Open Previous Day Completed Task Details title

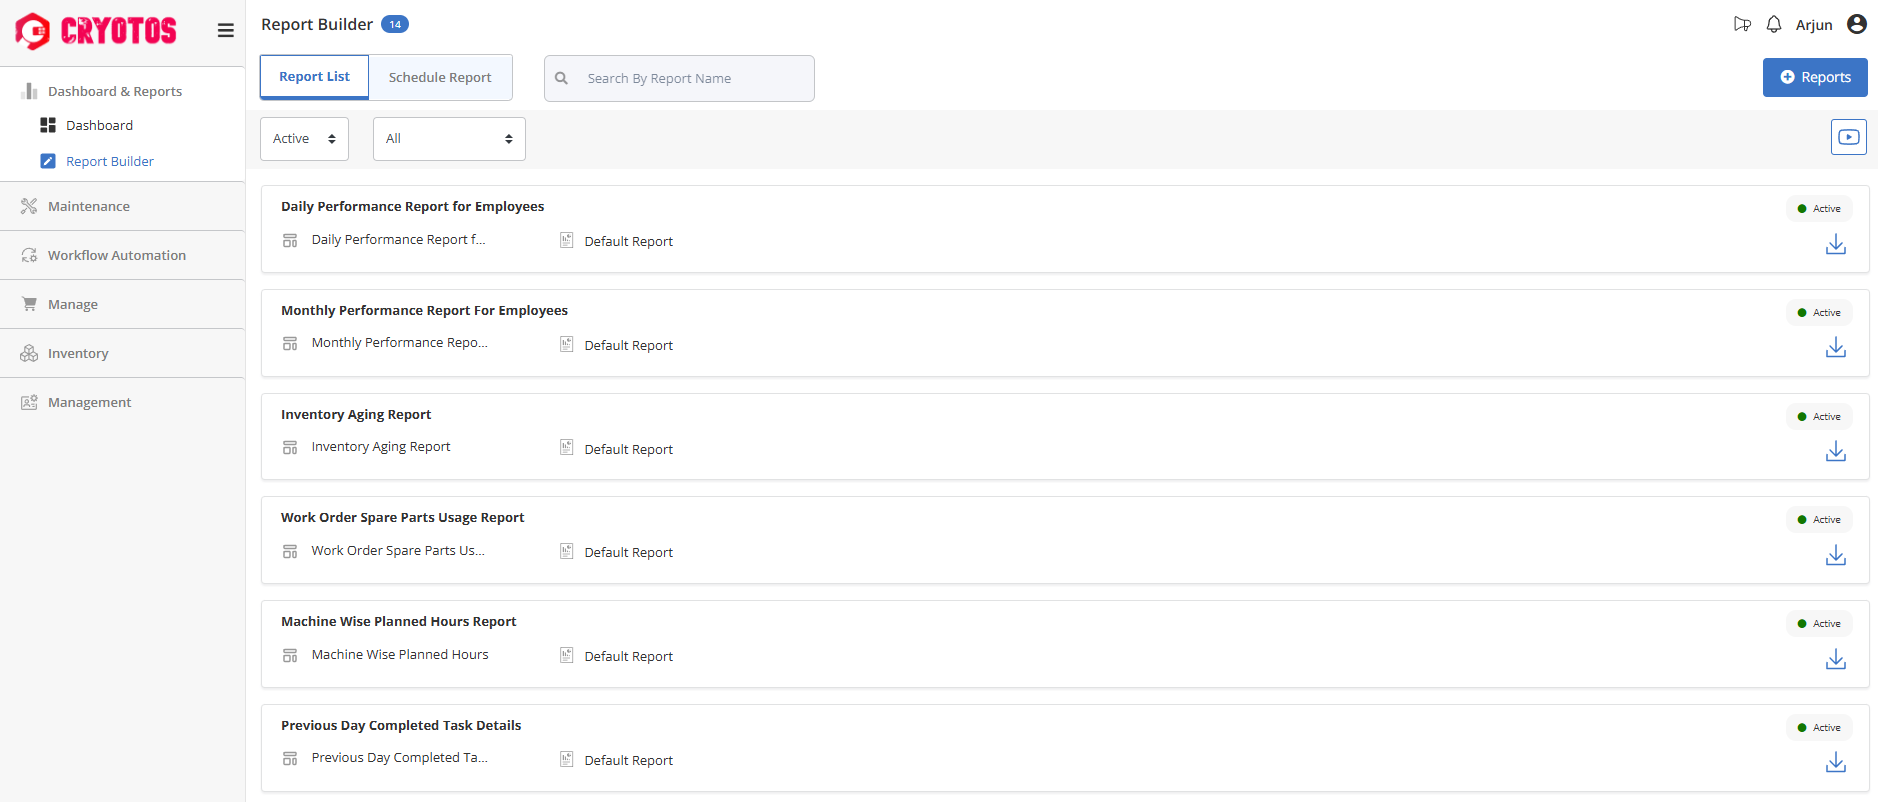401,725
